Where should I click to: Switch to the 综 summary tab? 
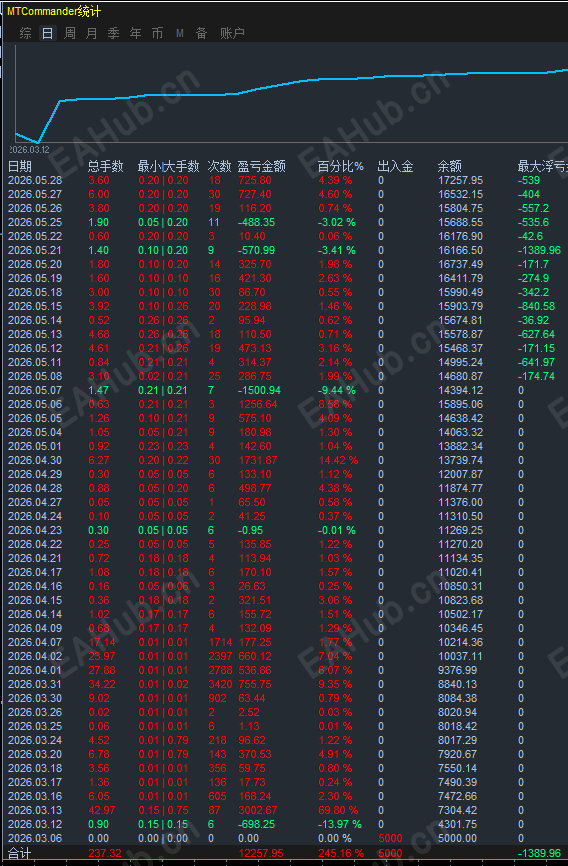point(25,33)
